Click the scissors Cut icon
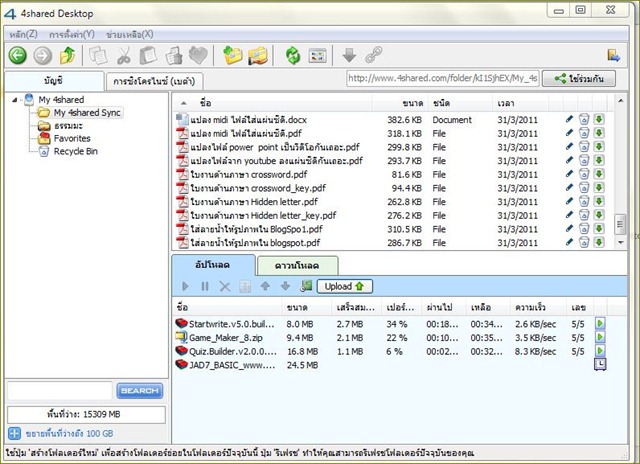640x464 pixels. click(x=124, y=56)
